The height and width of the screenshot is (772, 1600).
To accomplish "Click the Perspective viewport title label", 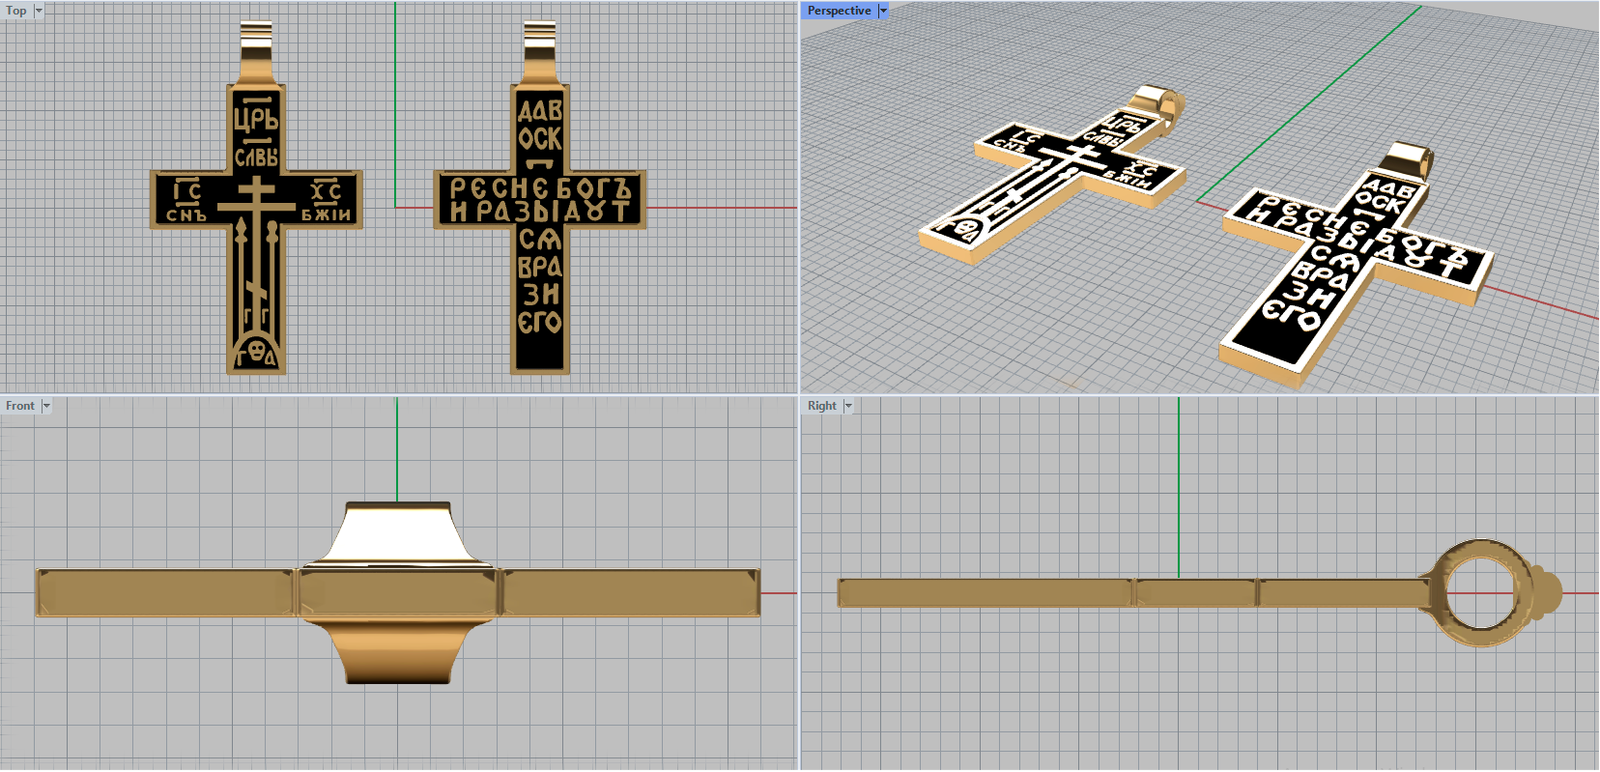I will (x=839, y=11).
